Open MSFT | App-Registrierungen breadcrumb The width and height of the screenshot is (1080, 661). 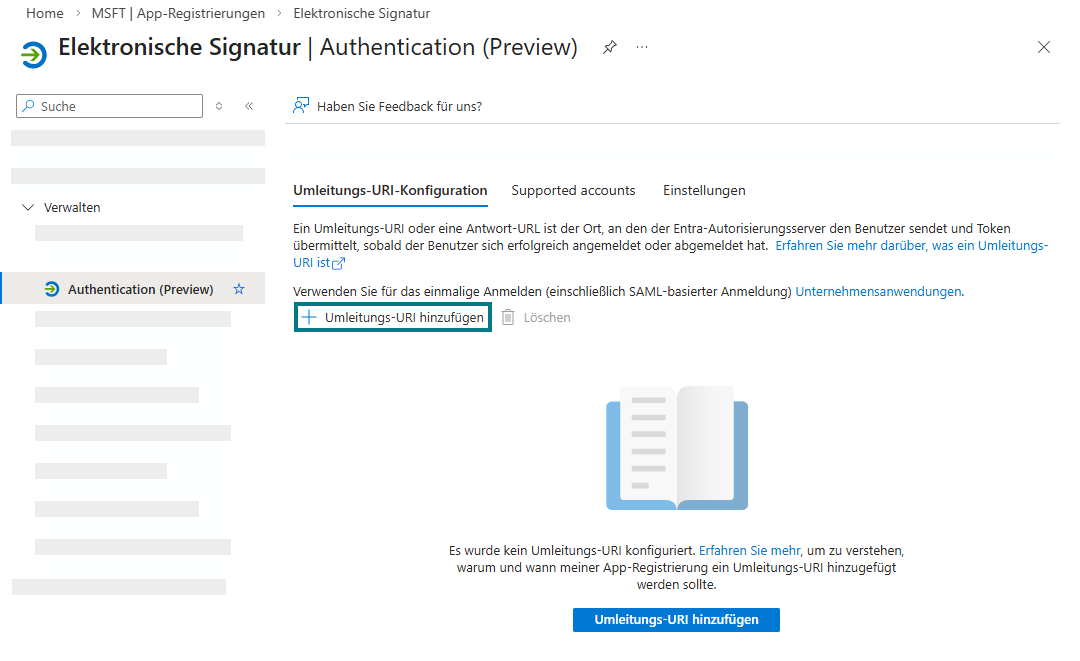click(178, 14)
